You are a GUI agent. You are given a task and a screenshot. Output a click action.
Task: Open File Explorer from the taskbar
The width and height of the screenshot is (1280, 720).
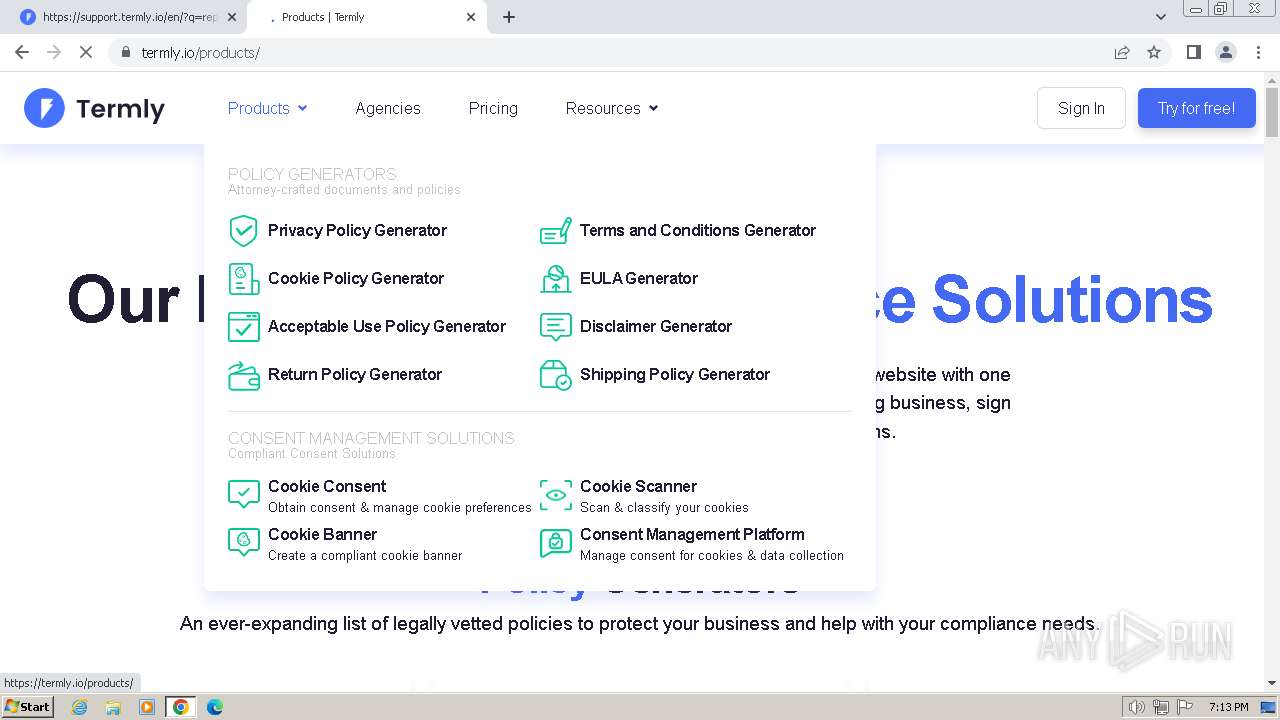113,707
